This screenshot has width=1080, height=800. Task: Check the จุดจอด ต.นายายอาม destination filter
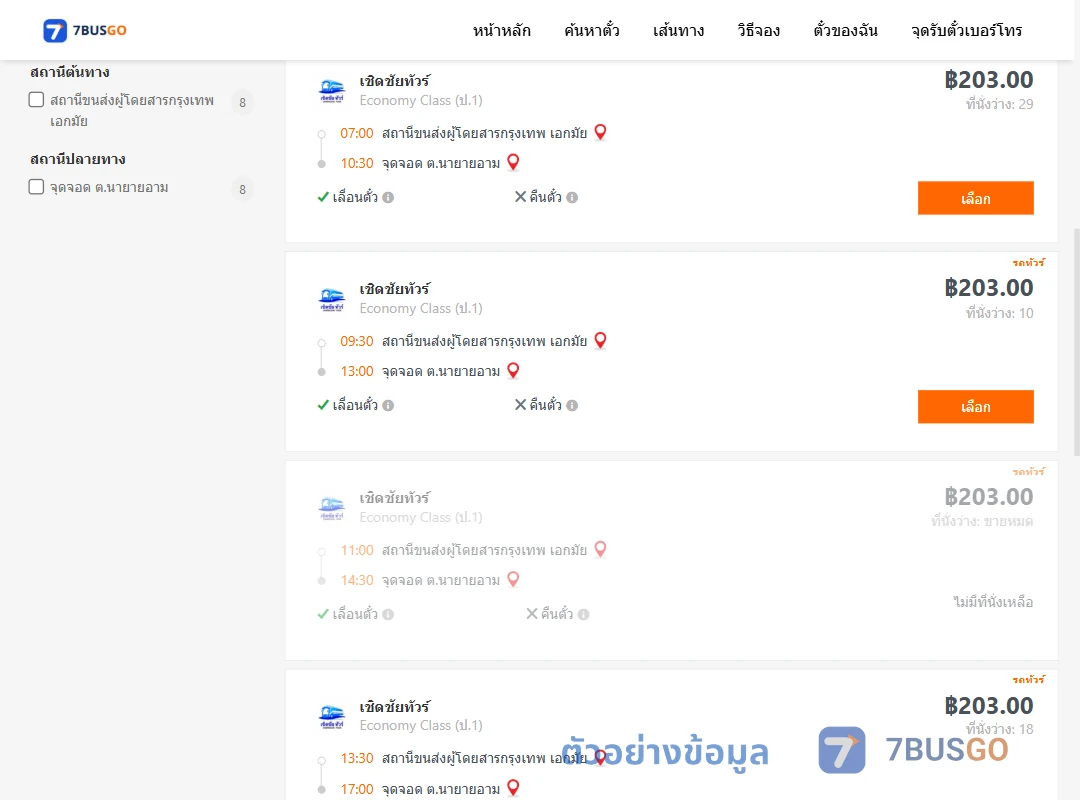pos(37,187)
